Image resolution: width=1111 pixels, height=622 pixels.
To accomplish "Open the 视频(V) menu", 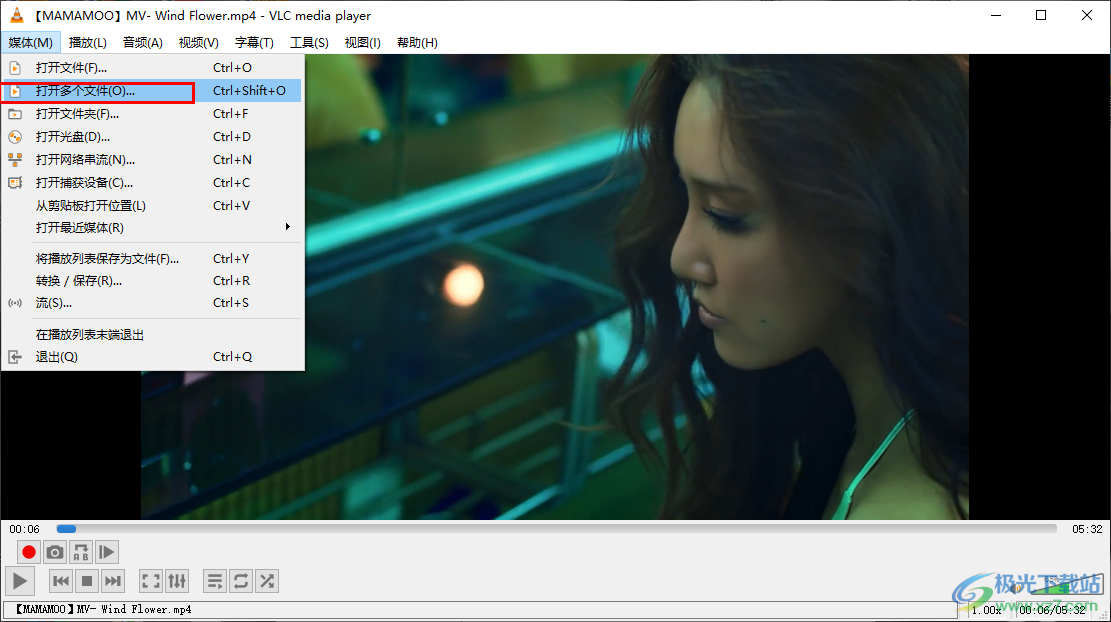I will pos(198,43).
